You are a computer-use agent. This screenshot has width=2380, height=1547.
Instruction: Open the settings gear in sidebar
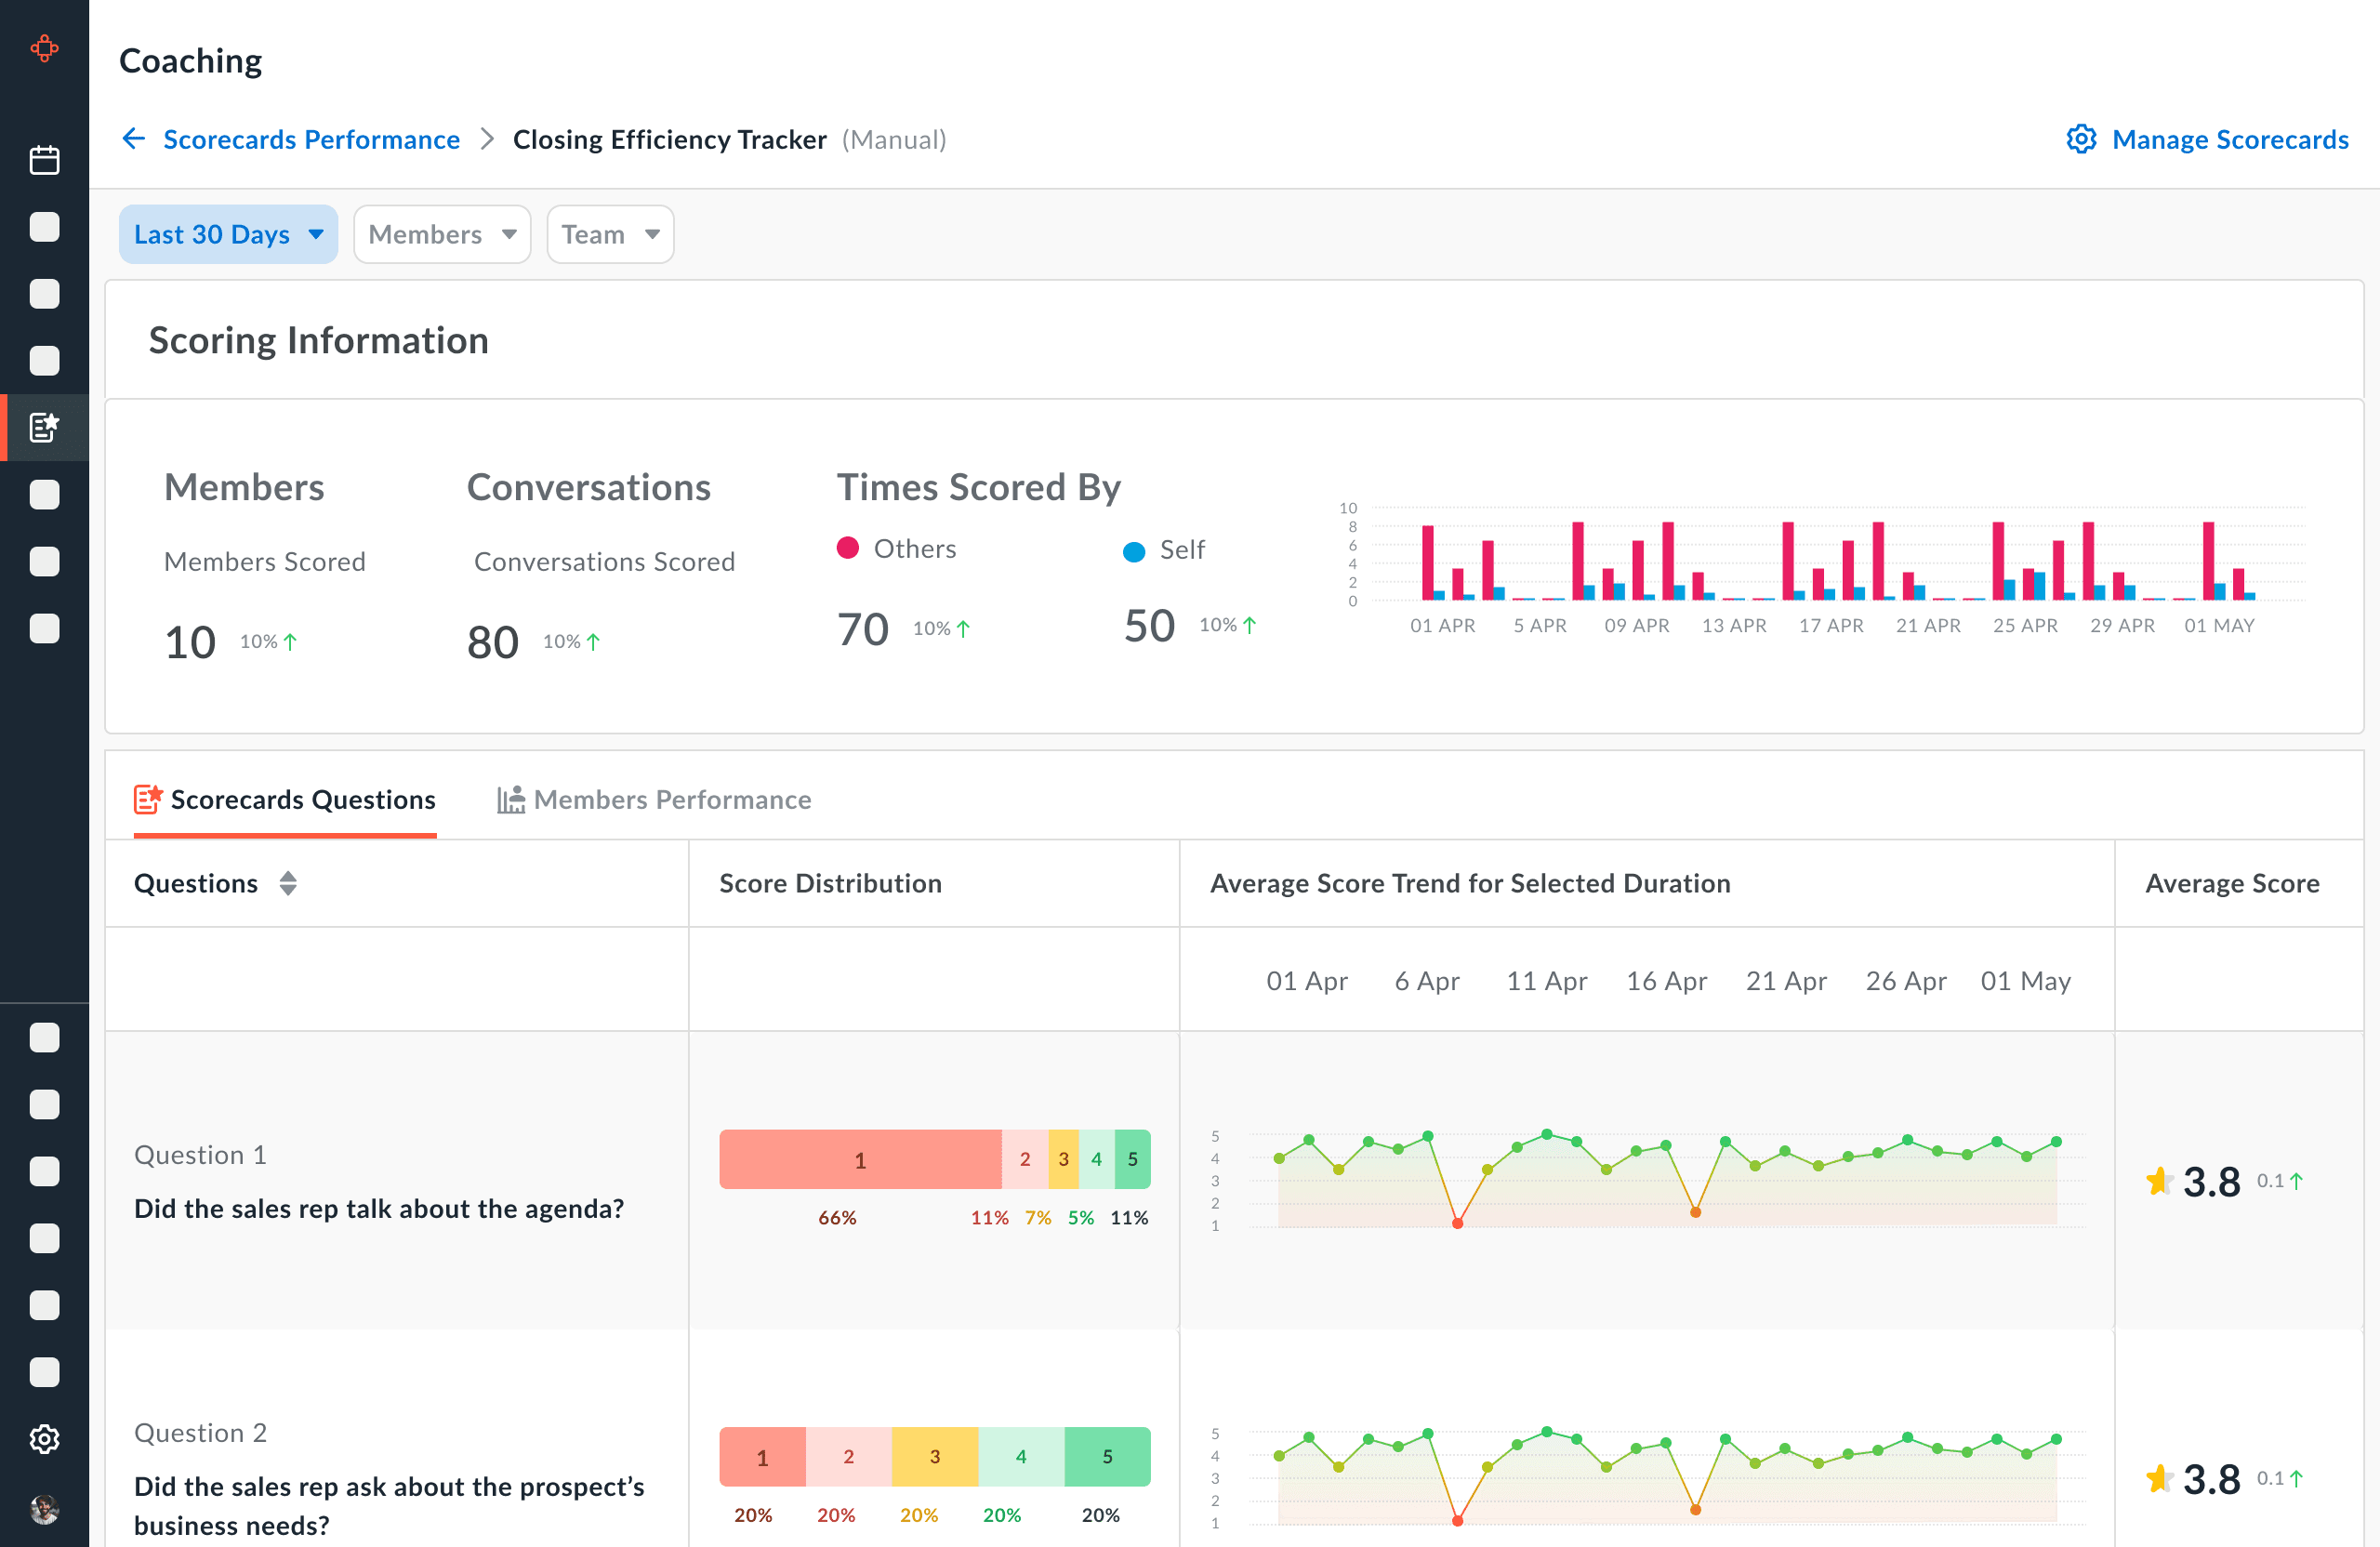[x=44, y=1439]
